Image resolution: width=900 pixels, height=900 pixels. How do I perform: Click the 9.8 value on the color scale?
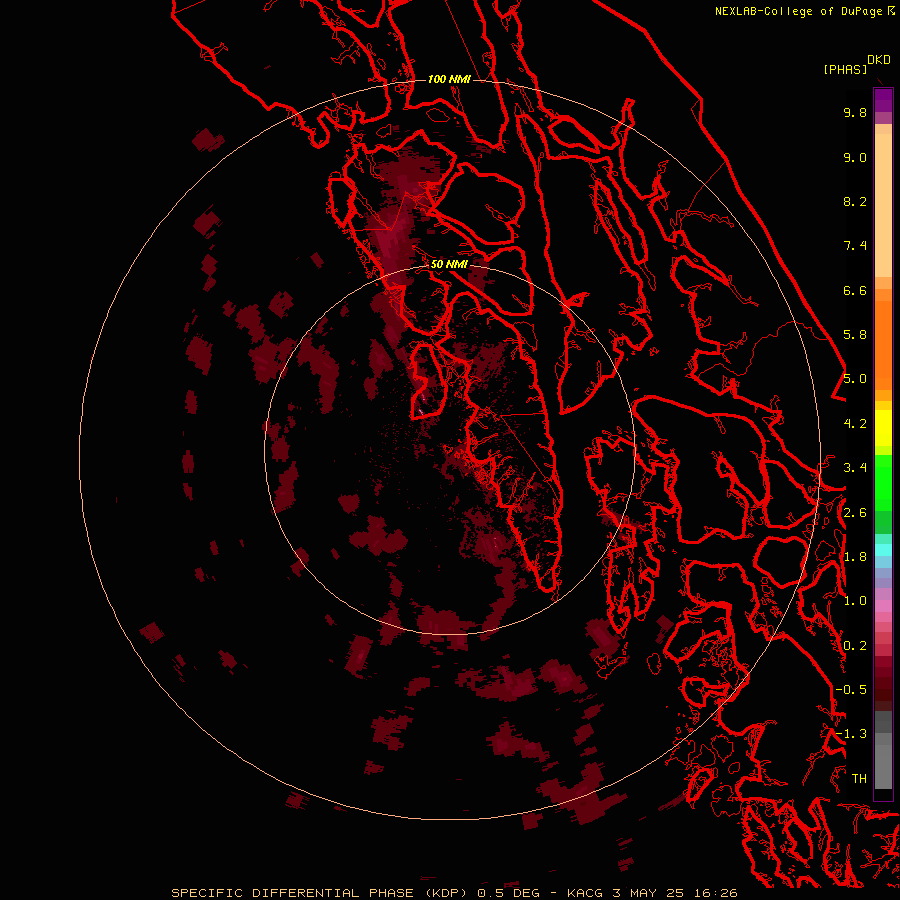(855, 112)
